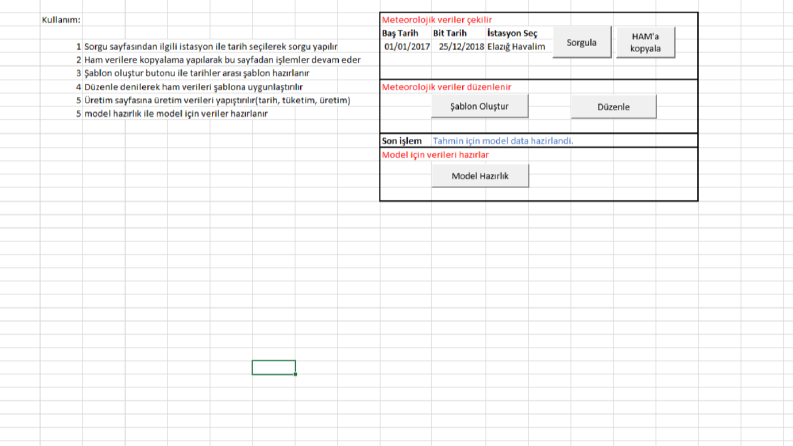Select the instruction starting 'model hazırlık ile'

coord(176,114)
